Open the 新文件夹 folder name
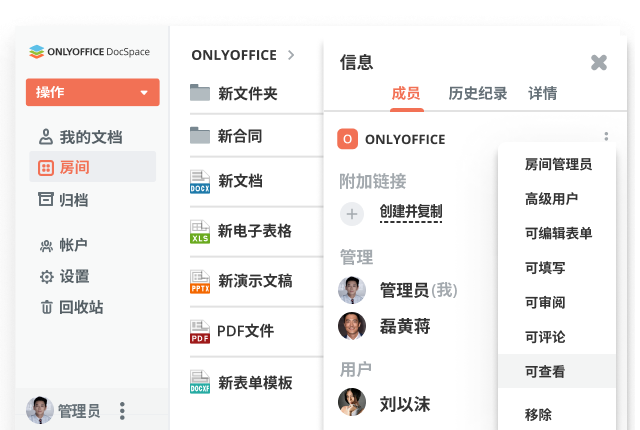The height and width of the screenshot is (430, 640). (x=248, y=93)
